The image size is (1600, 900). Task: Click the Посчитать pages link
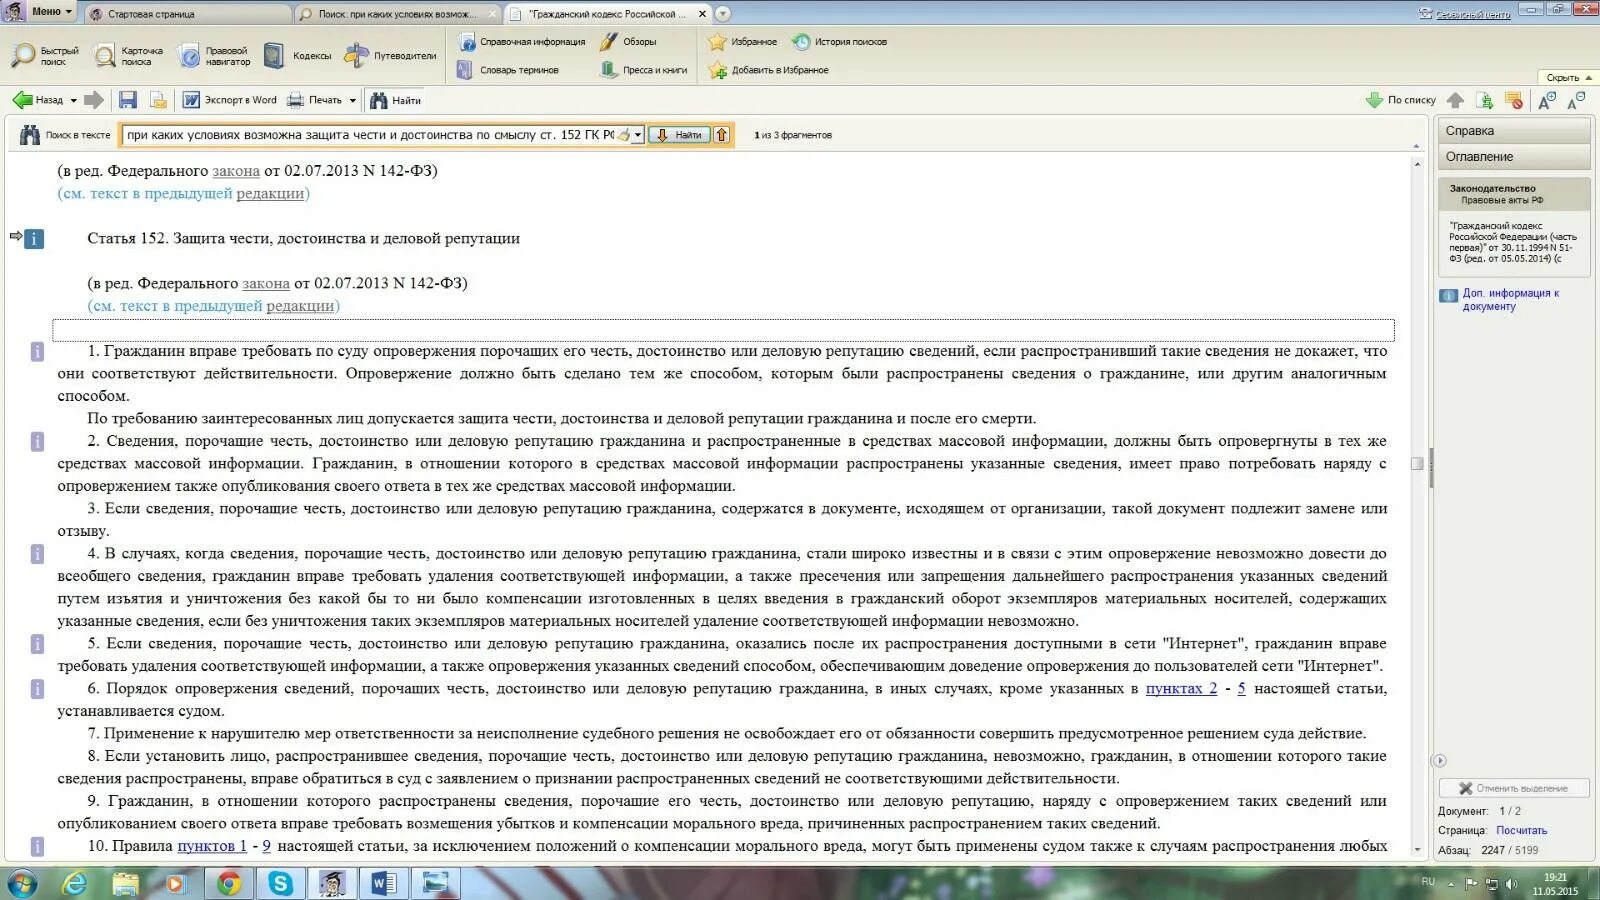[1521, 831]
